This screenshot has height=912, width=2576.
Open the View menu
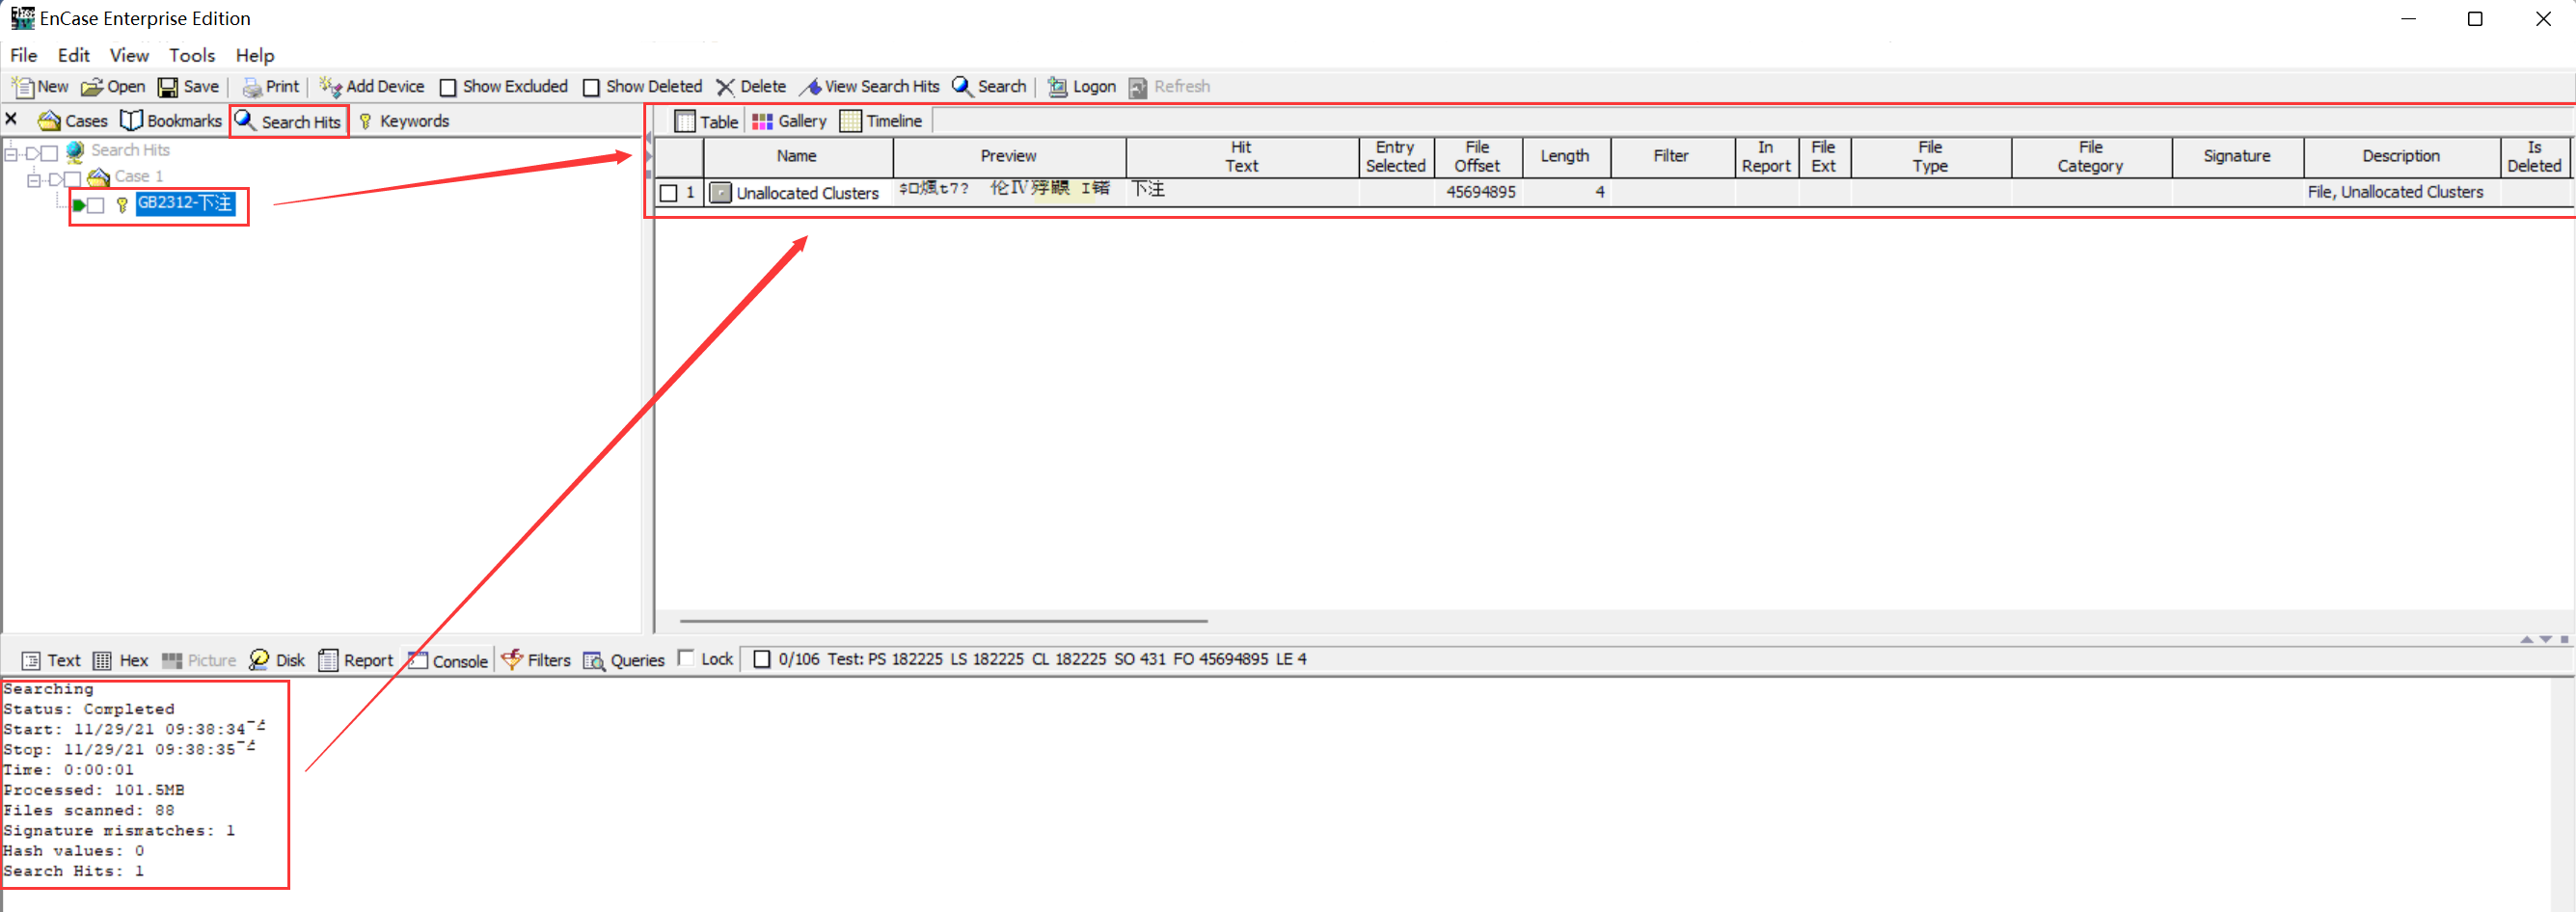click(x=129, y=55)
